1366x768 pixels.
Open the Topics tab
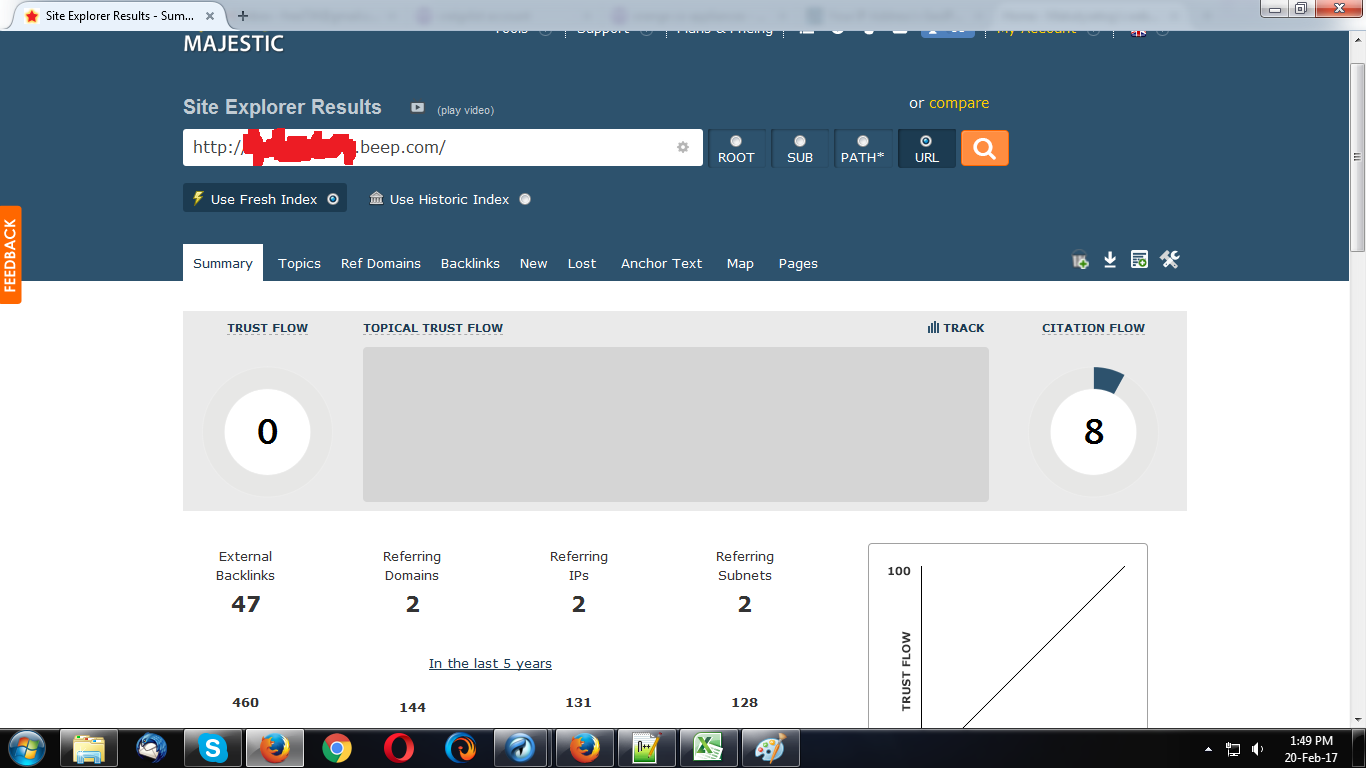coord(300,263)
